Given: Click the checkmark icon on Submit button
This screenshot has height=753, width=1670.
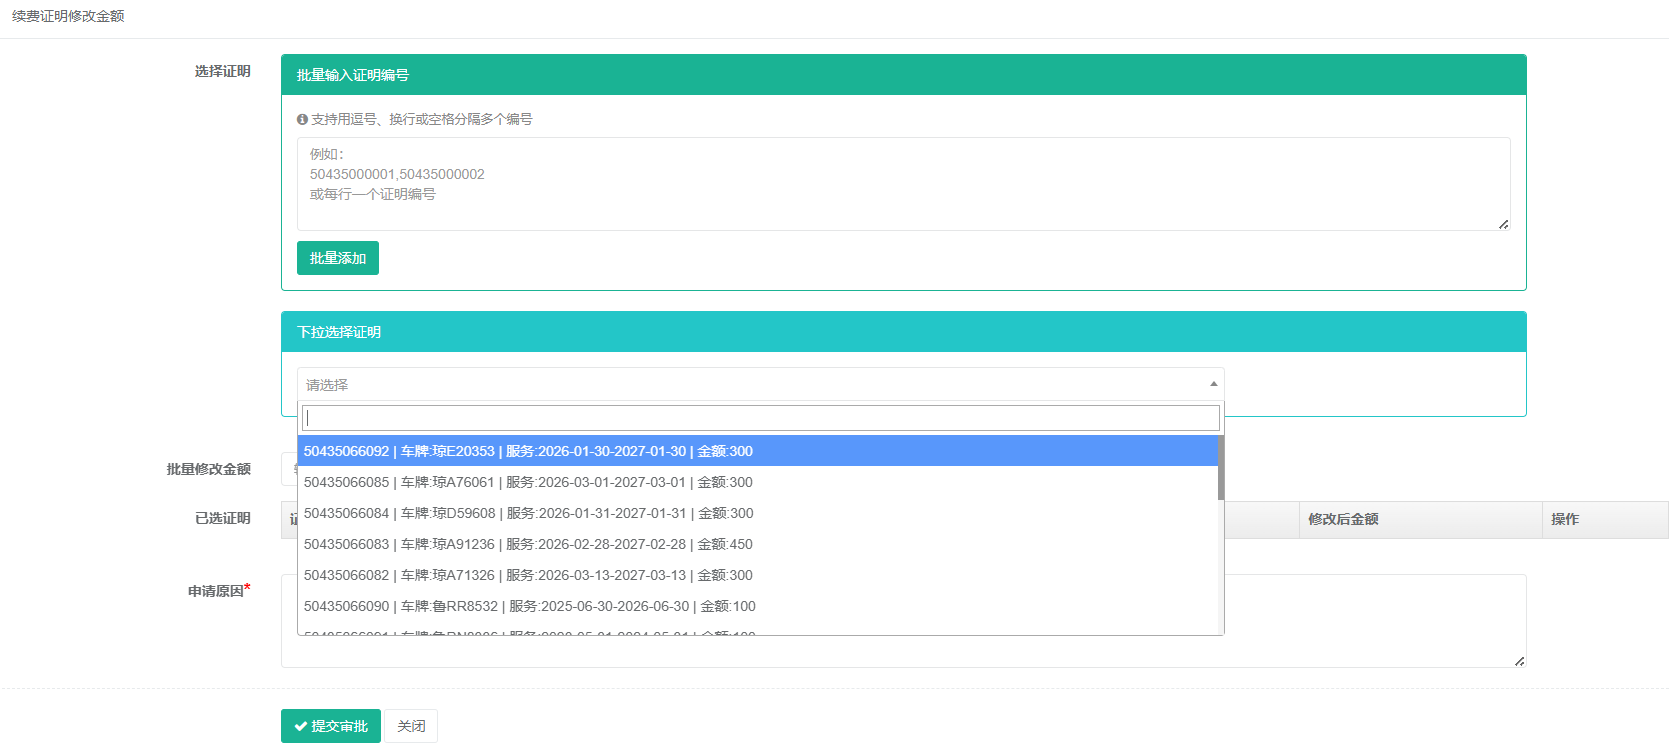Looking at the screenshot, I should click(x=300, y=726).
